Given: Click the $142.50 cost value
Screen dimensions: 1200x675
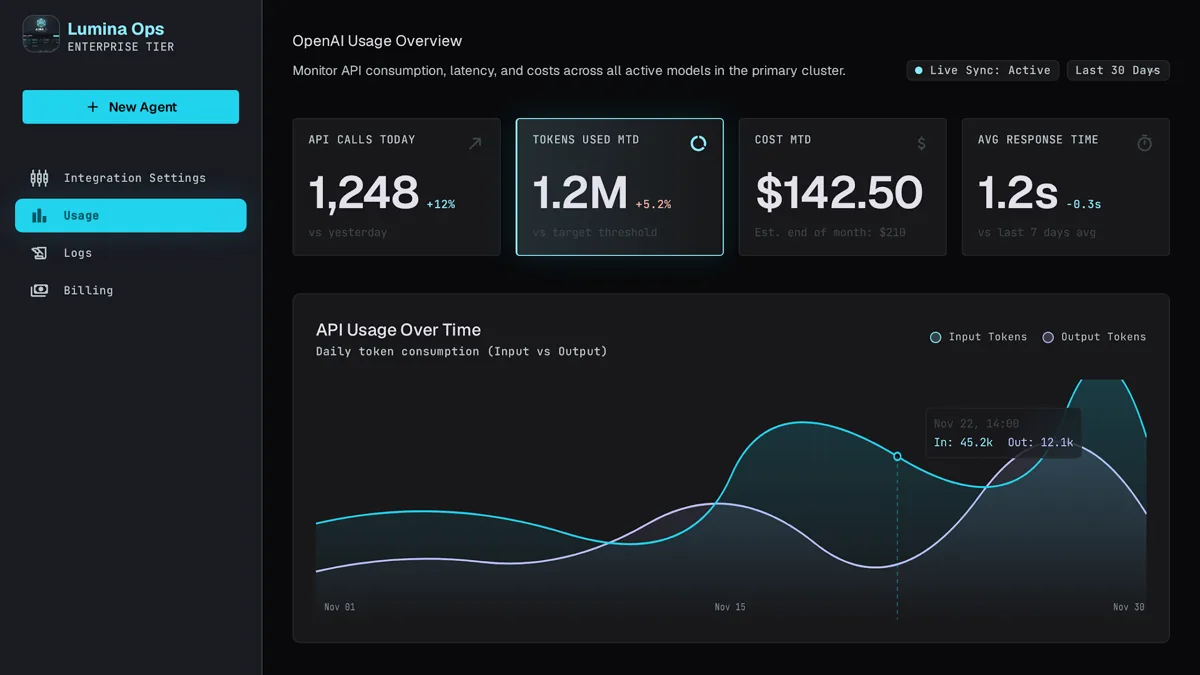Looking at the screenshot, I should pyautogui.click(x=839, y=193).
